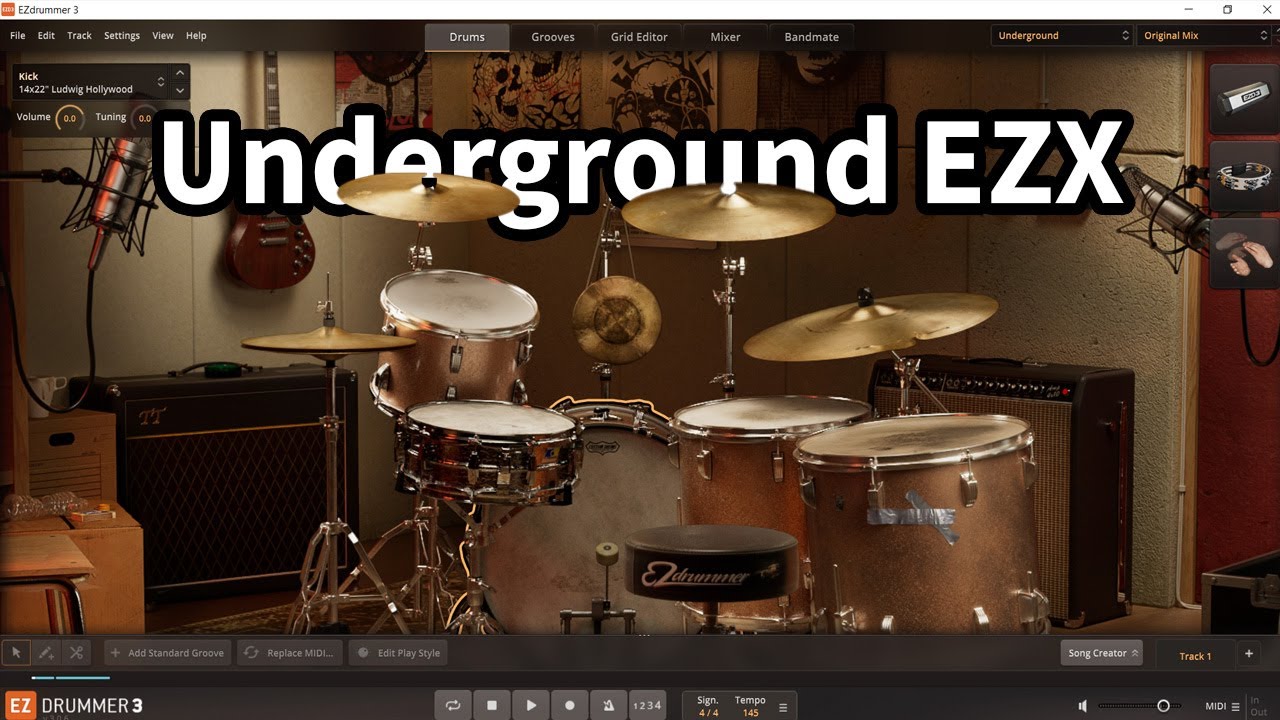
Task: Select next kick with down arrow
Action: pos(180,91)
